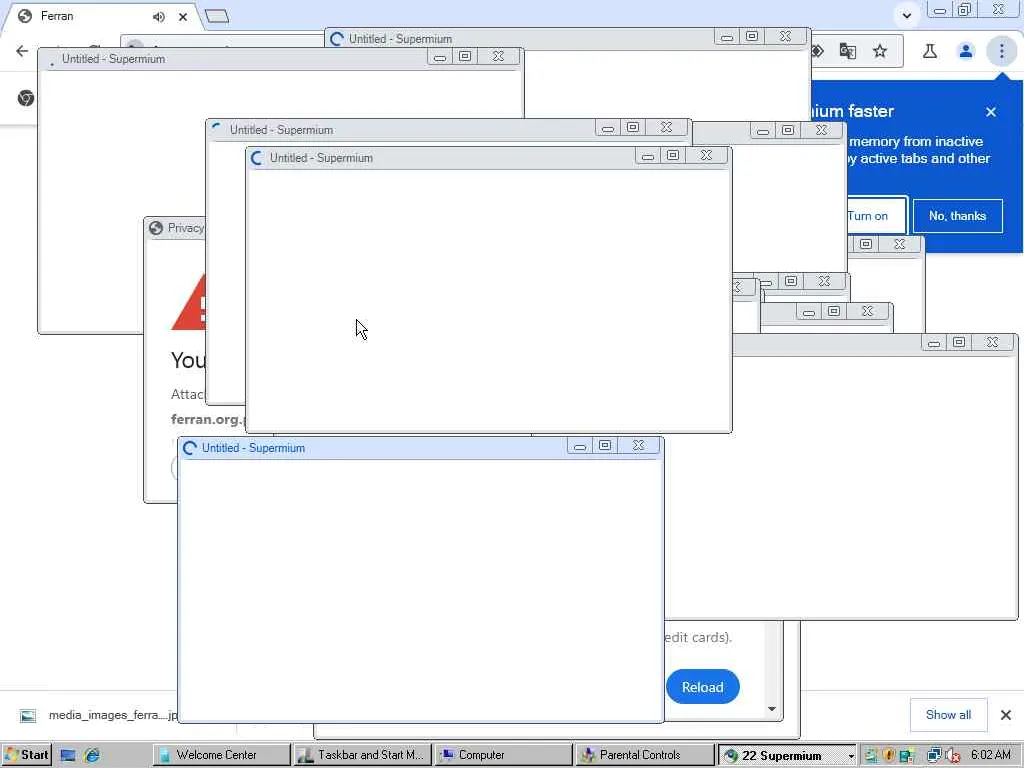The height and width of the screenshot is (768, 1024).
Task: Open the profile avatar button
Action: 966,51
